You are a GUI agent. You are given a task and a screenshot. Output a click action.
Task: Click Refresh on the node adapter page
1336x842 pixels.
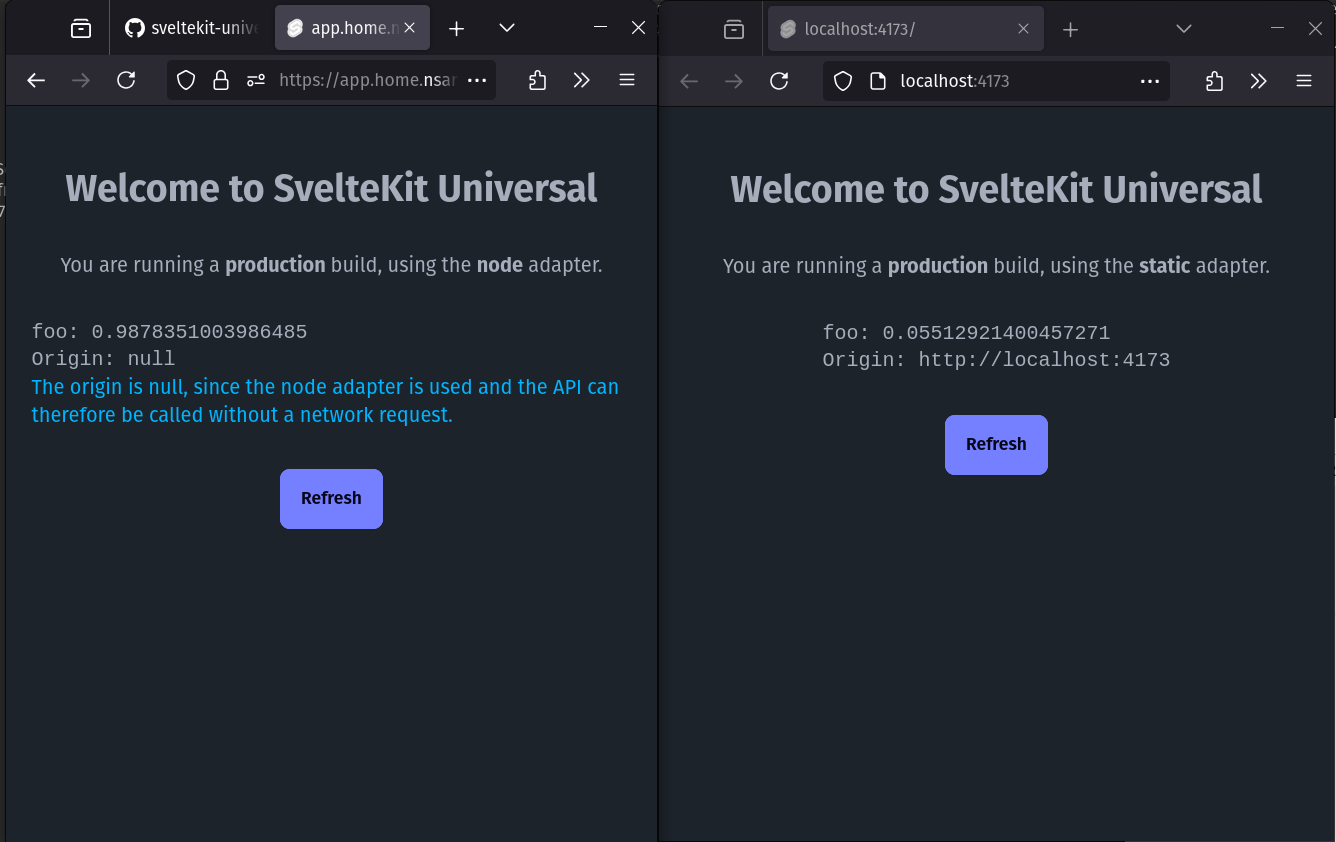pyautogui.click(x=331, y=498)
